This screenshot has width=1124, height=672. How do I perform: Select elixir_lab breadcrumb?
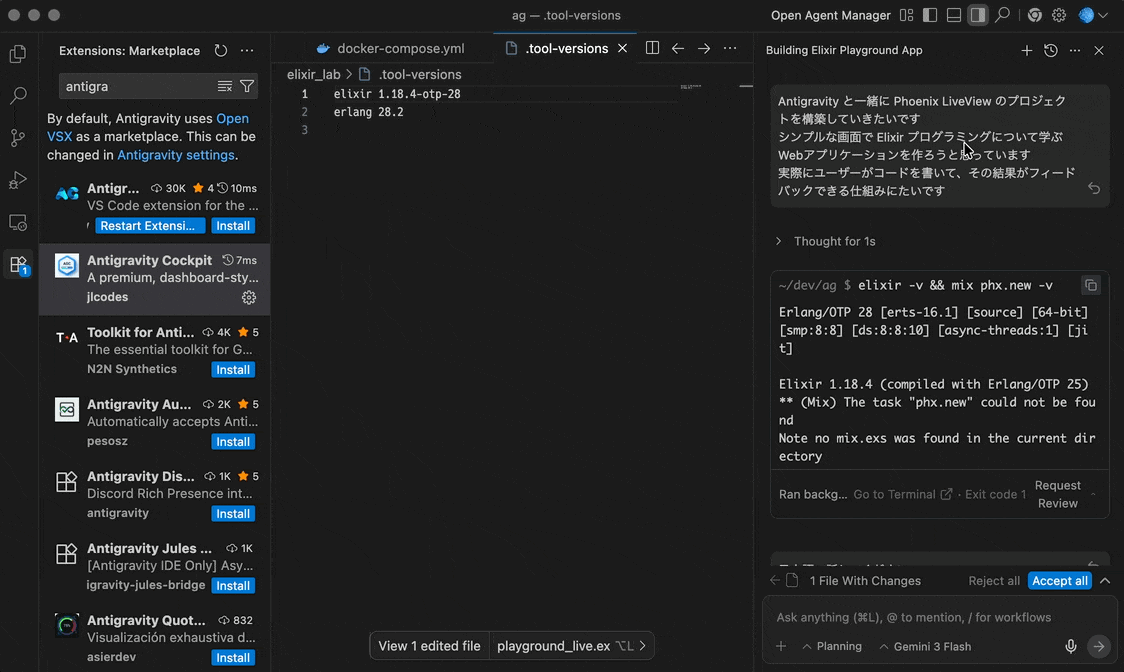coord(313,75)
